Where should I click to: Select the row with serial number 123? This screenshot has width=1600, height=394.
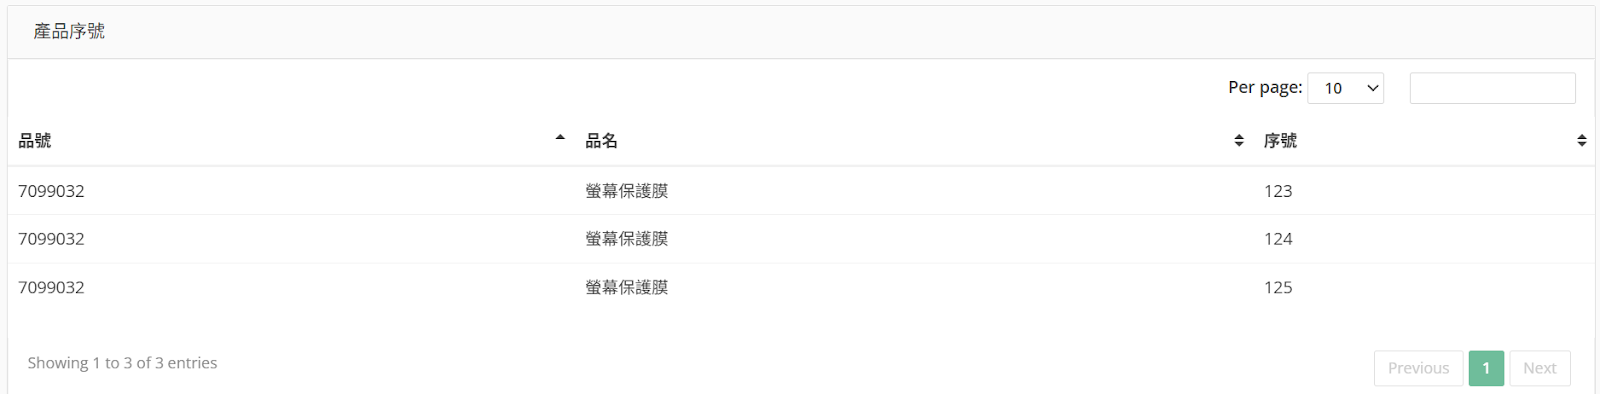pyautogui.click(x=801, y=190)
